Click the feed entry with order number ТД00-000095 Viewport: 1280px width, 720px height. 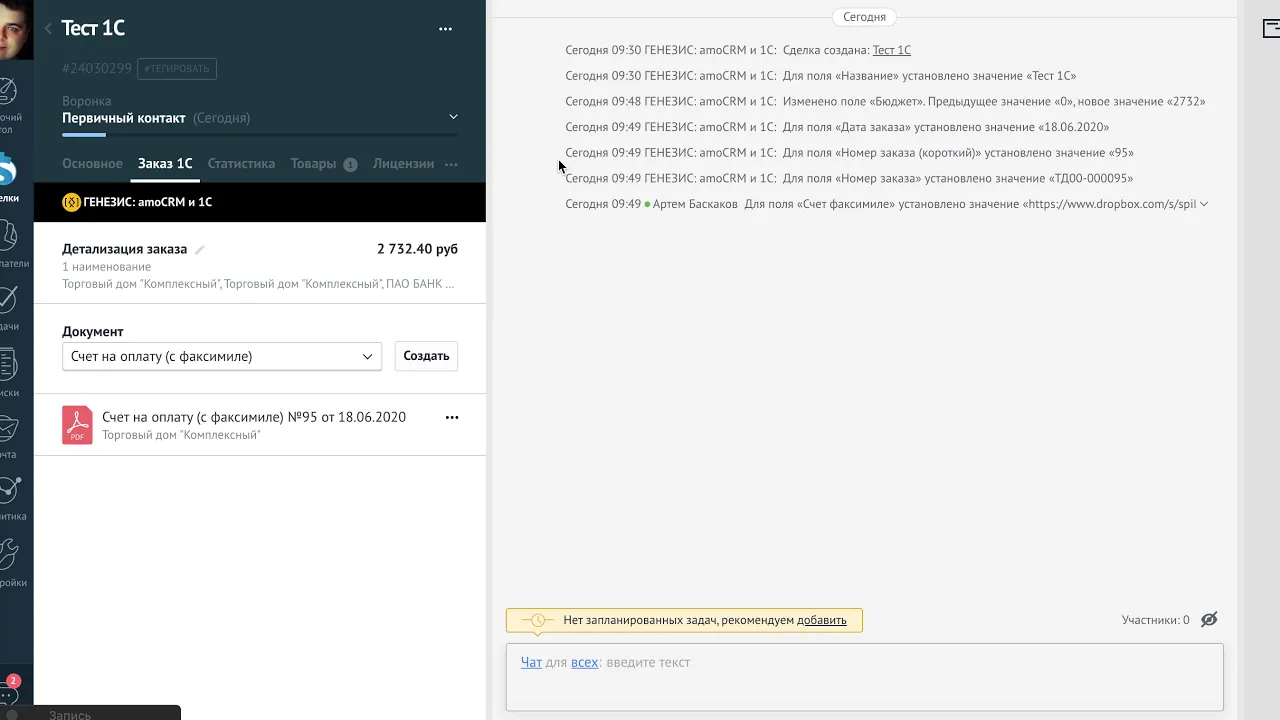[849, 178]
